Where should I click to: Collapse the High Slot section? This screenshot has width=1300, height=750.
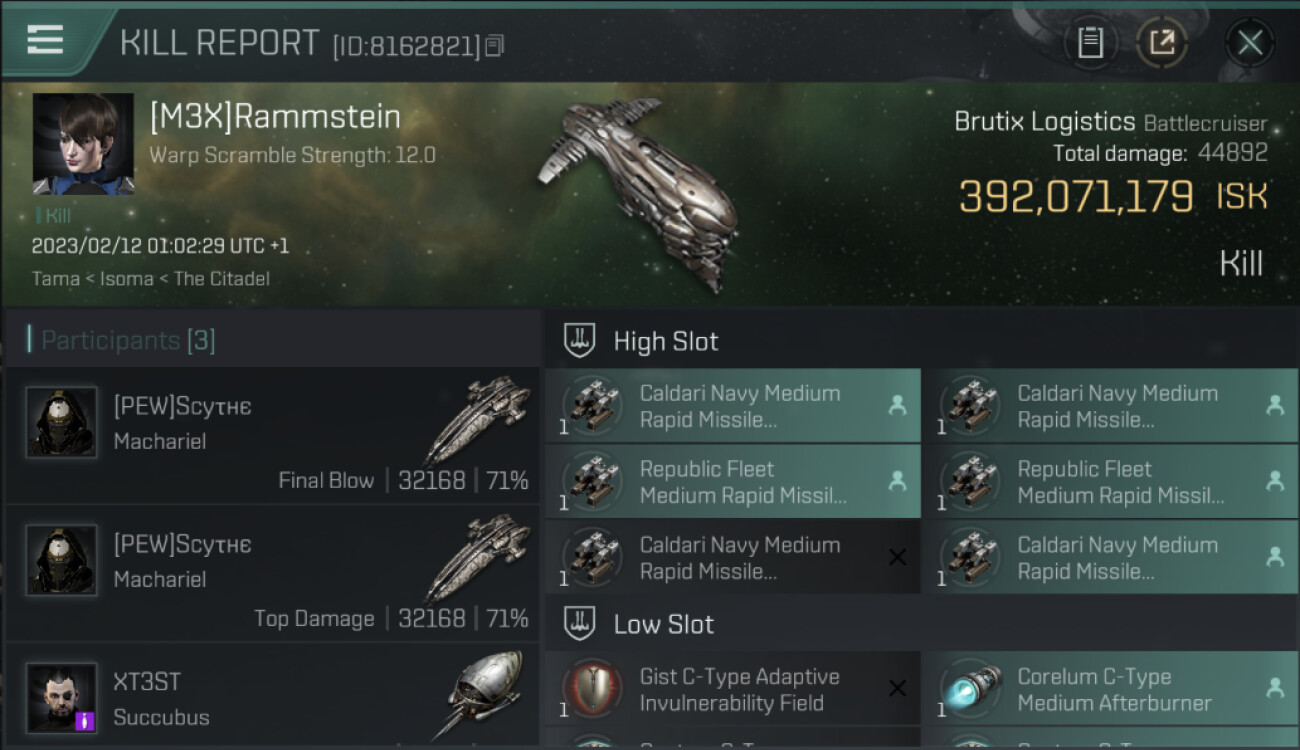[x=580, y=341]
